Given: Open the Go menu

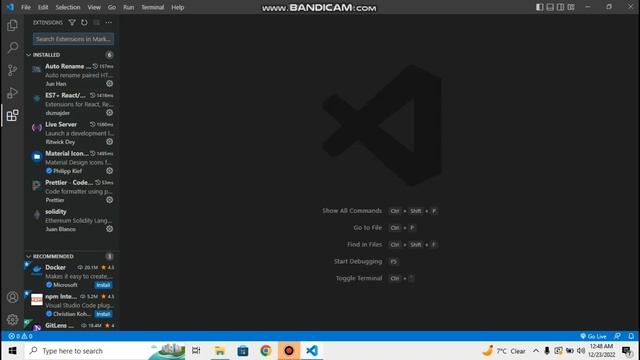Looking at the screenshot, I should coord(112,7).
